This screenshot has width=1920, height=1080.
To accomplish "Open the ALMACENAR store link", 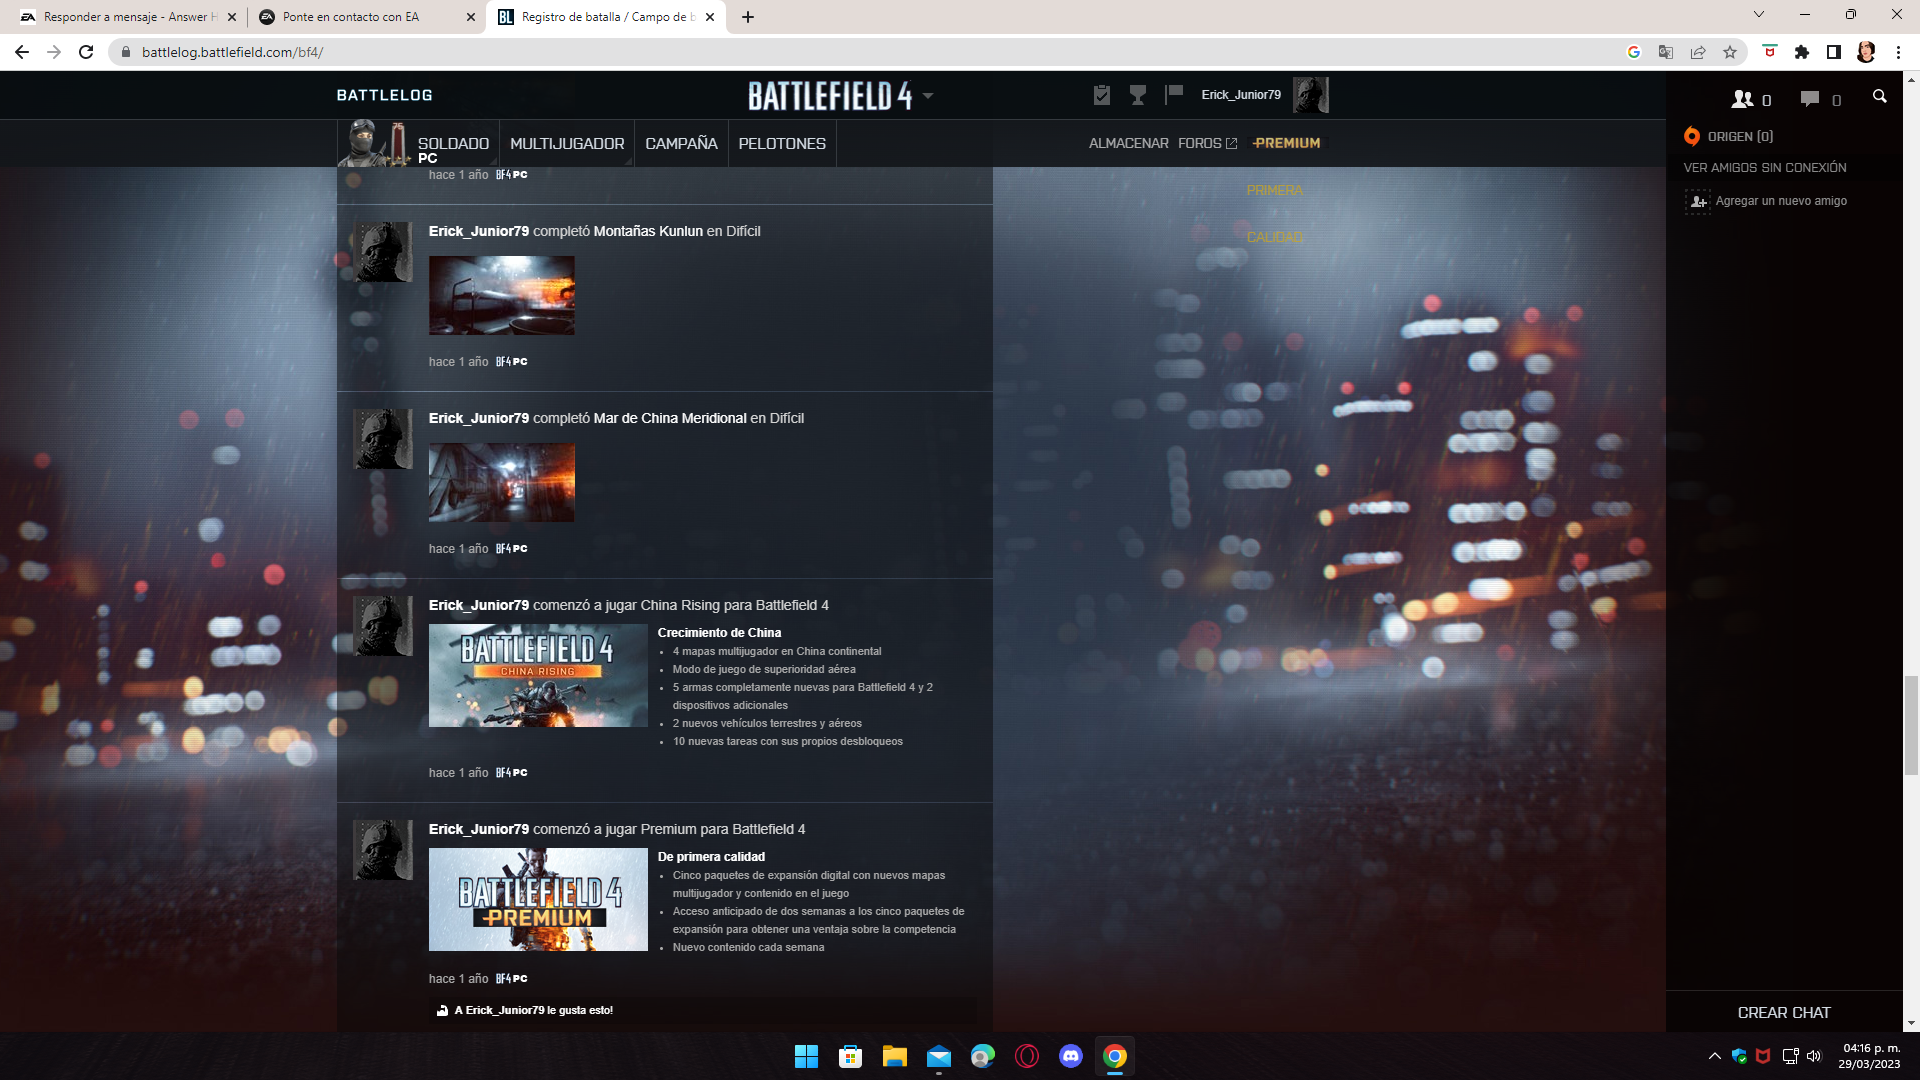I will click(1128, 143).
